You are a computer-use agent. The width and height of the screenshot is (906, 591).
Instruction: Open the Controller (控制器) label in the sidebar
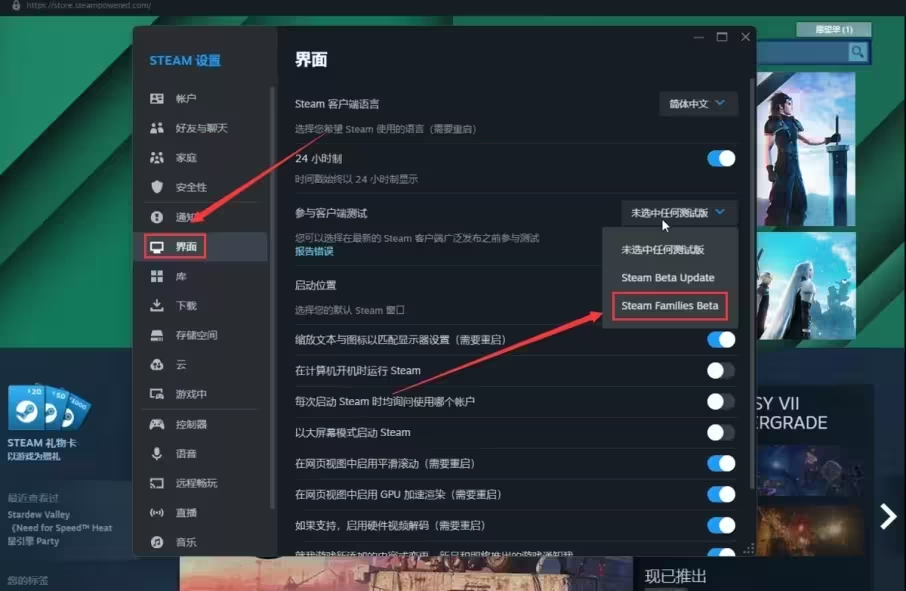(191, 425)
